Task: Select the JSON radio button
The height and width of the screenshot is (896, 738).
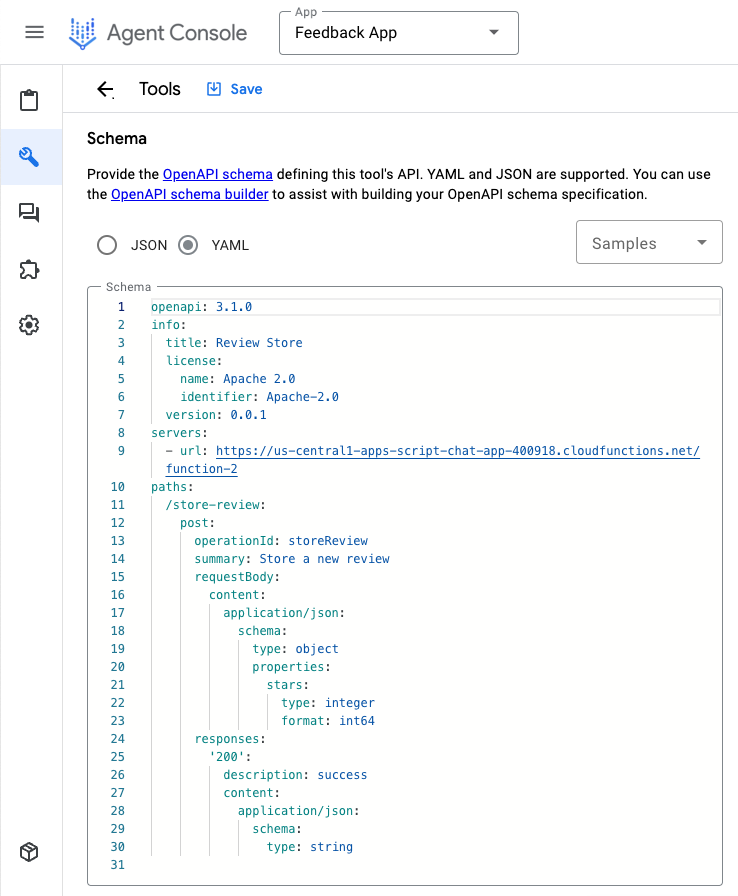Action: tap(107, 245)
